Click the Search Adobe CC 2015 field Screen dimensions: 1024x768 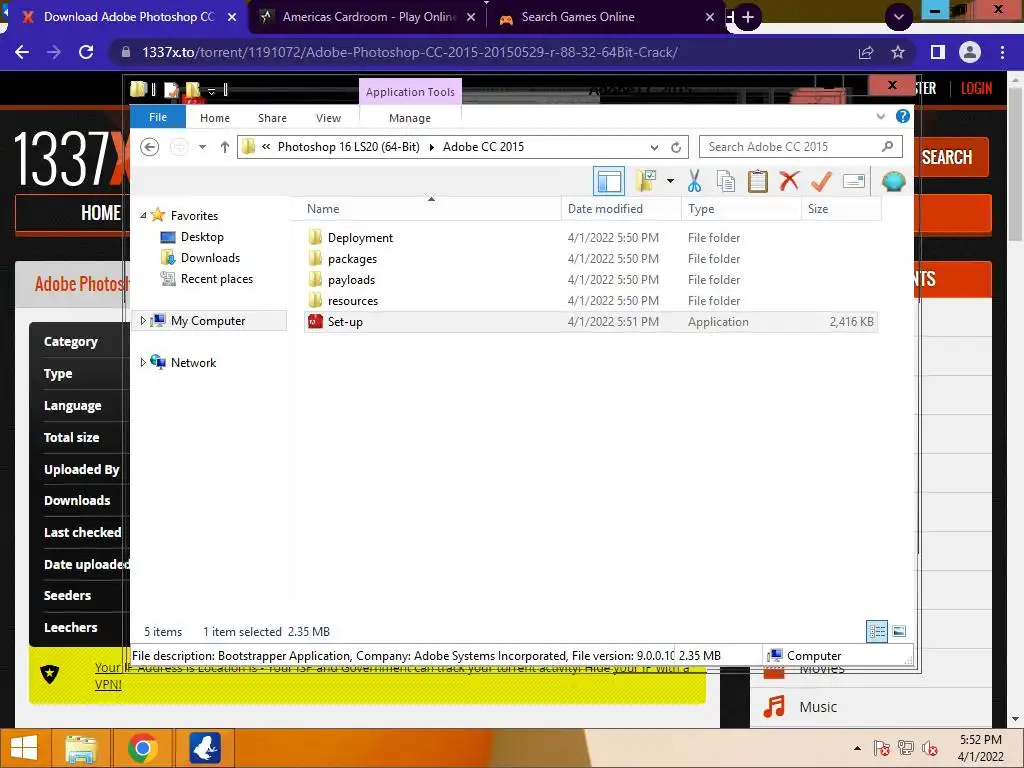801,147
